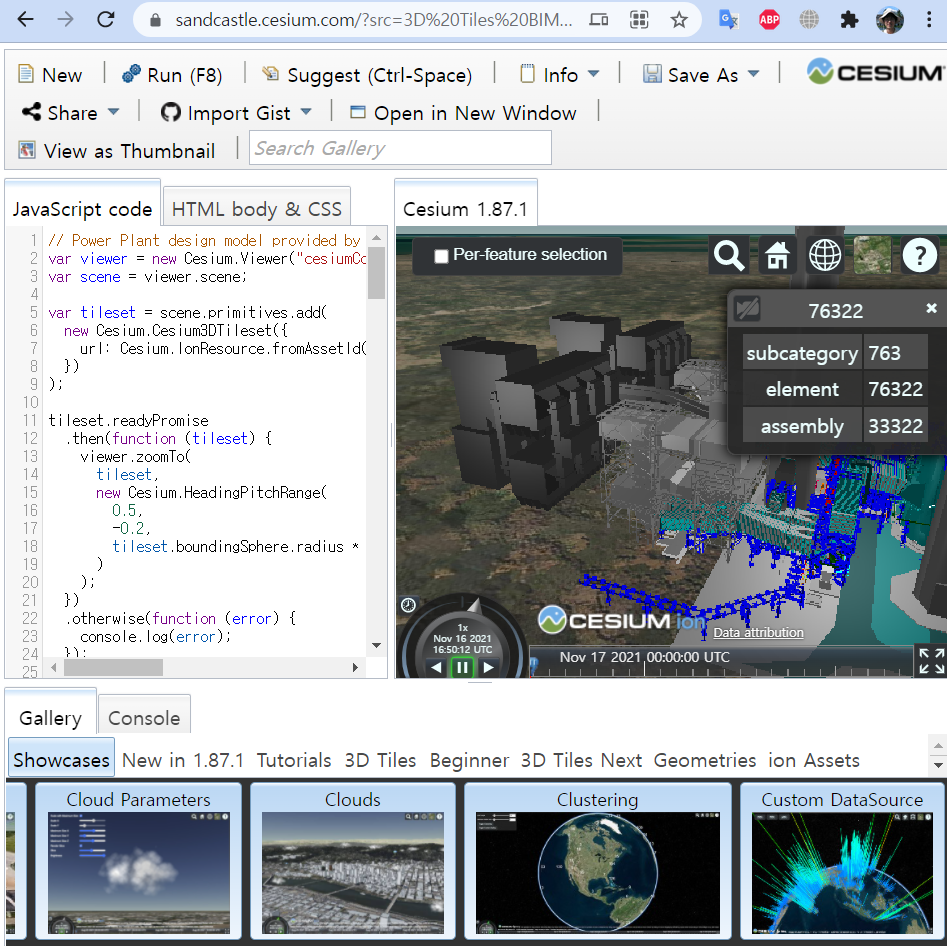This screenshot has width=947, height=946.
Task: Click the Cesium logo
Action: coord(875,72)
